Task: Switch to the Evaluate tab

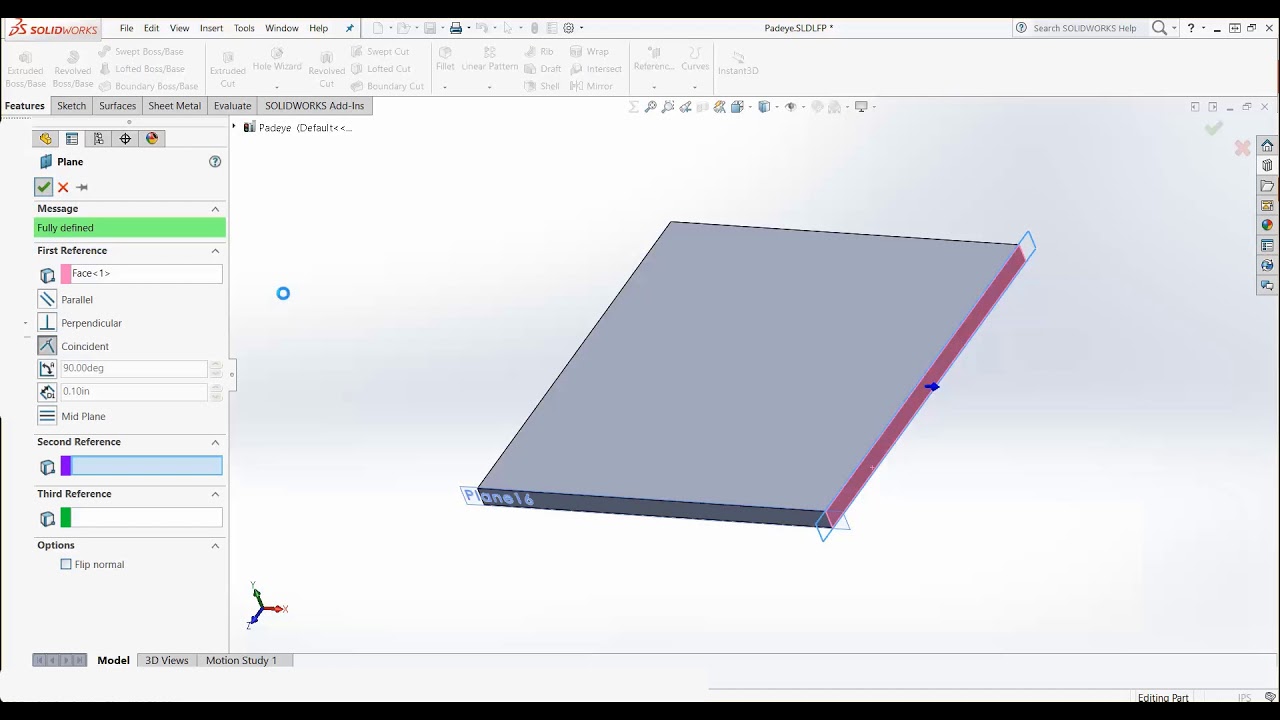Action: [232, 106]
